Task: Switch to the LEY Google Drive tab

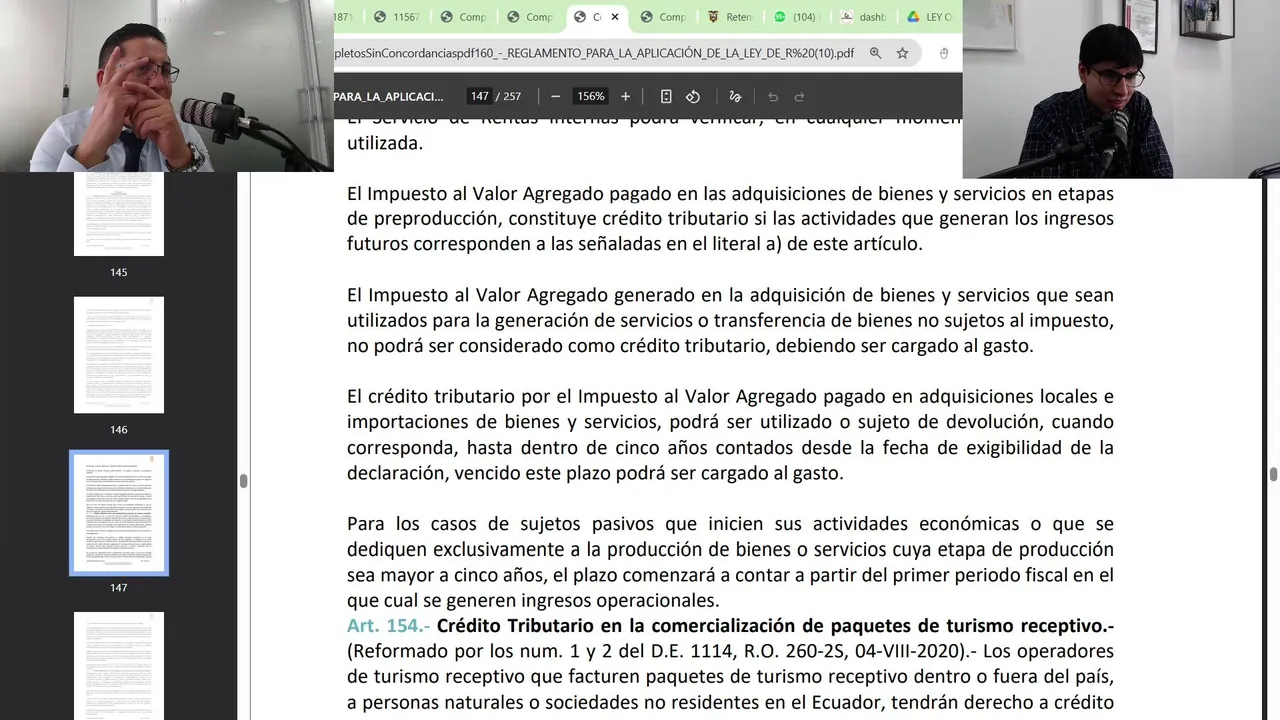Action: click(x=930, y=17)
